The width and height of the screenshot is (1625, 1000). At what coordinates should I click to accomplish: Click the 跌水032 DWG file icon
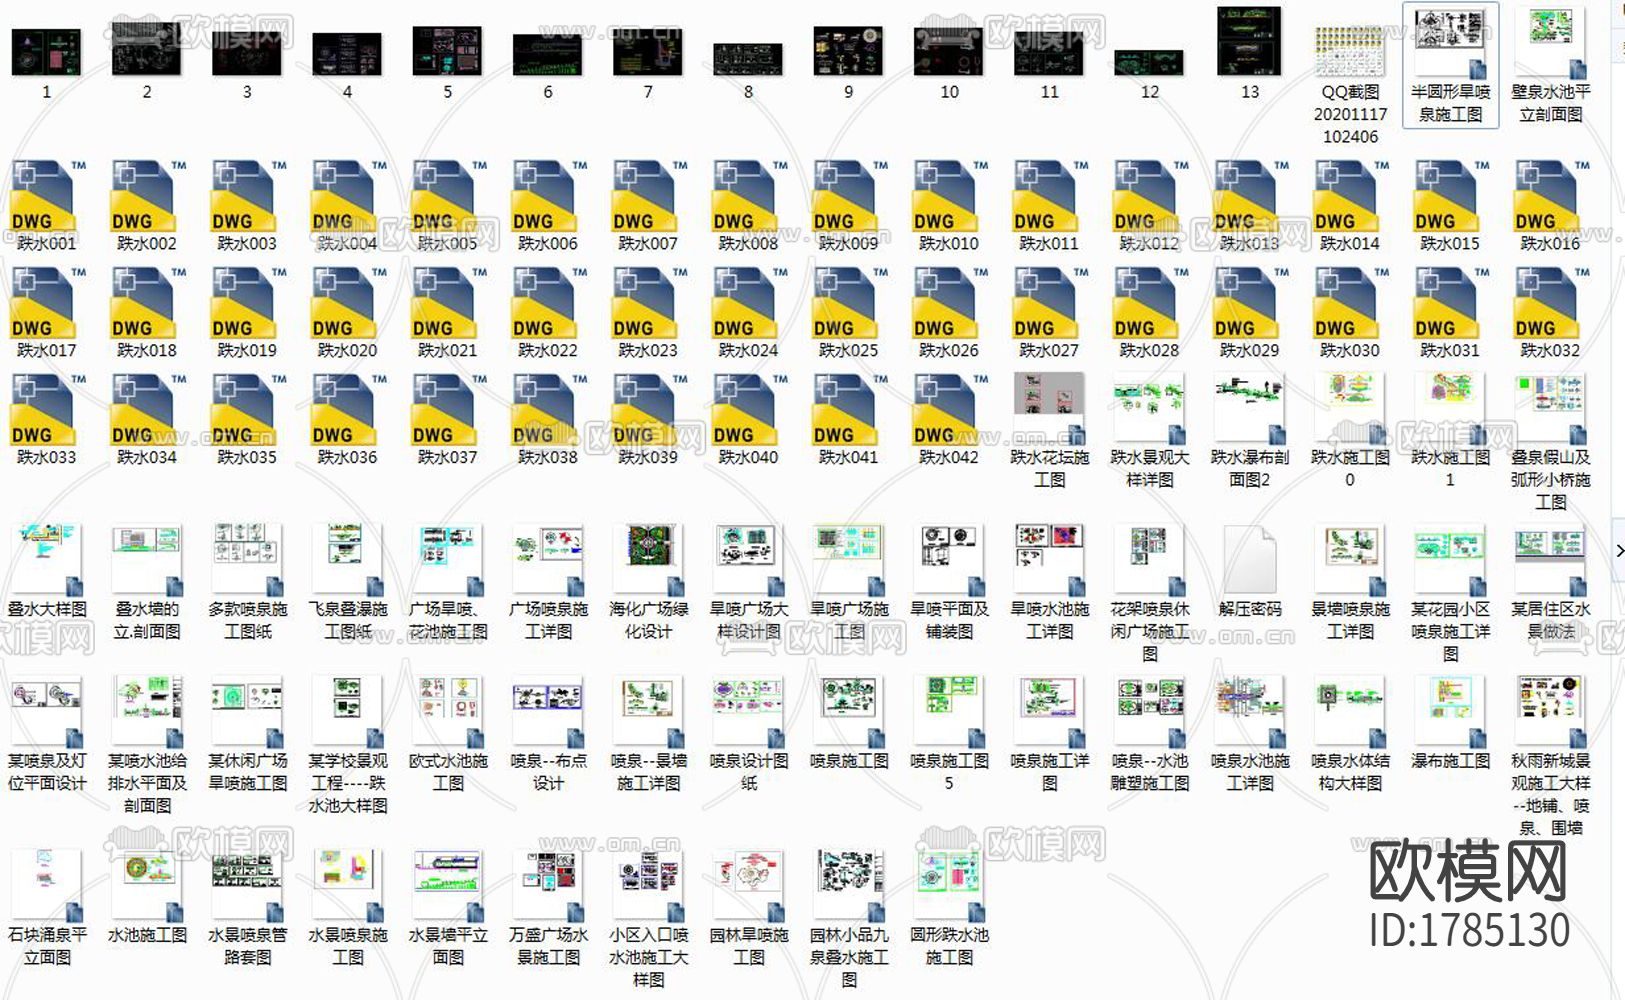pyautogui.click(x=1550, y=303)
